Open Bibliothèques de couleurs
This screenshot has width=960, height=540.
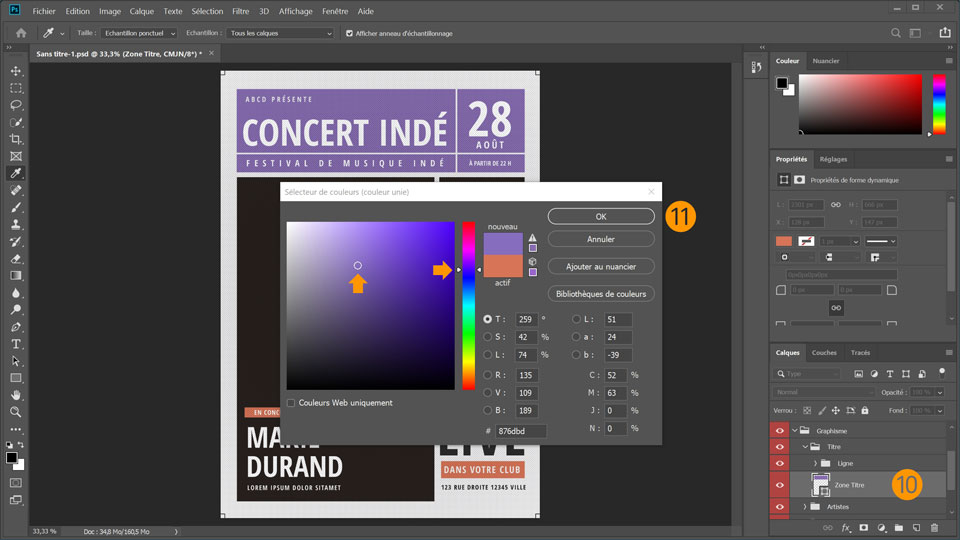601,294
